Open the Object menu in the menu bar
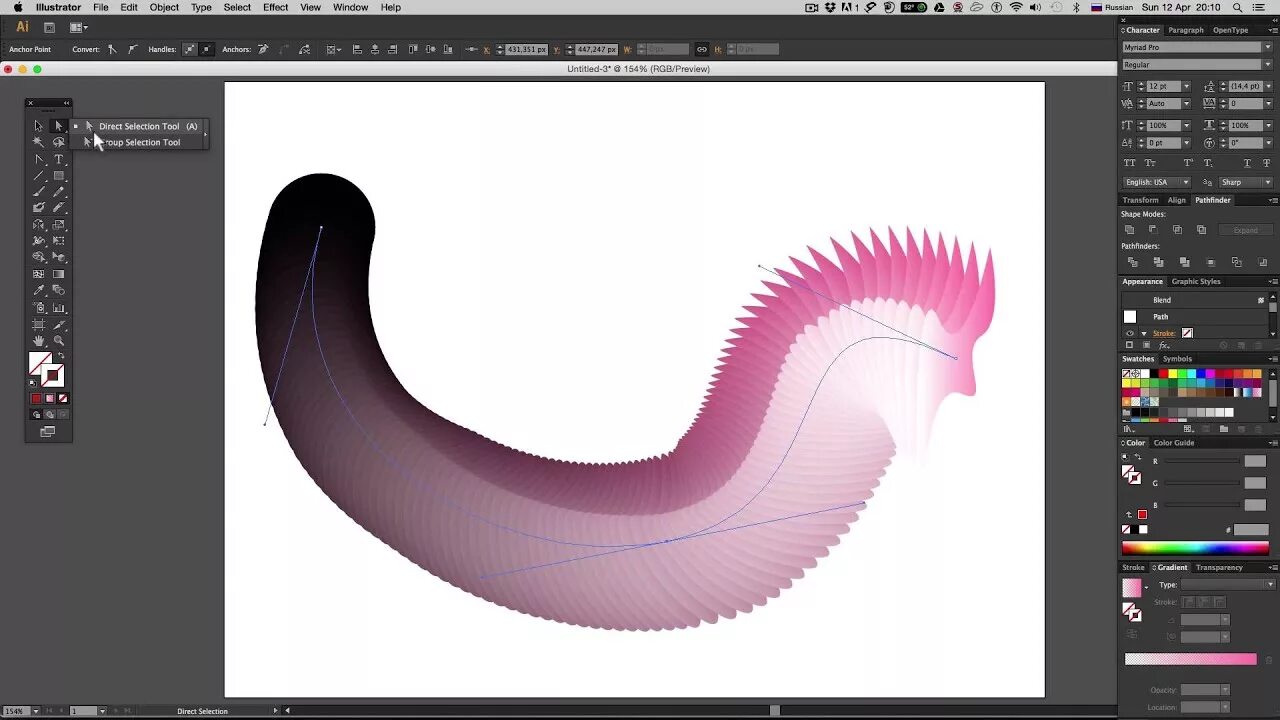 pos(163,7)
